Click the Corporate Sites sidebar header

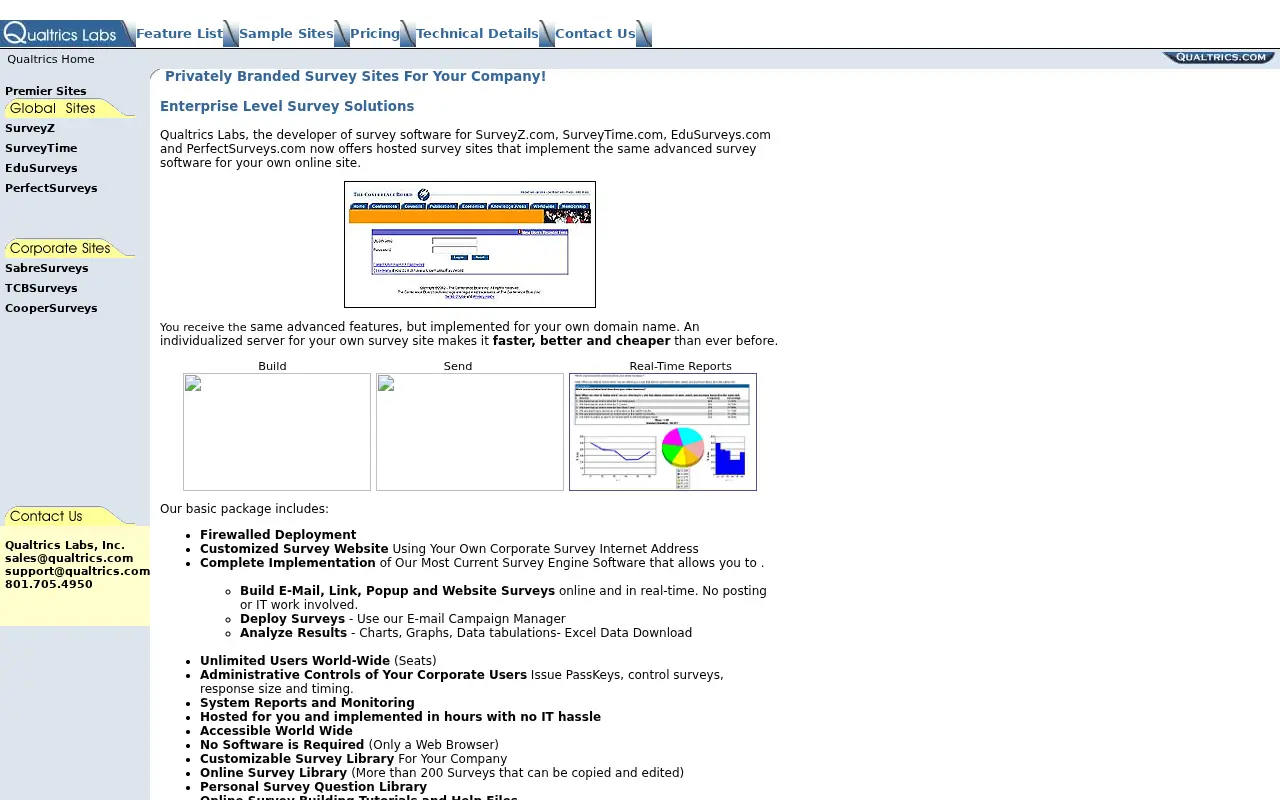click(68, 248)
